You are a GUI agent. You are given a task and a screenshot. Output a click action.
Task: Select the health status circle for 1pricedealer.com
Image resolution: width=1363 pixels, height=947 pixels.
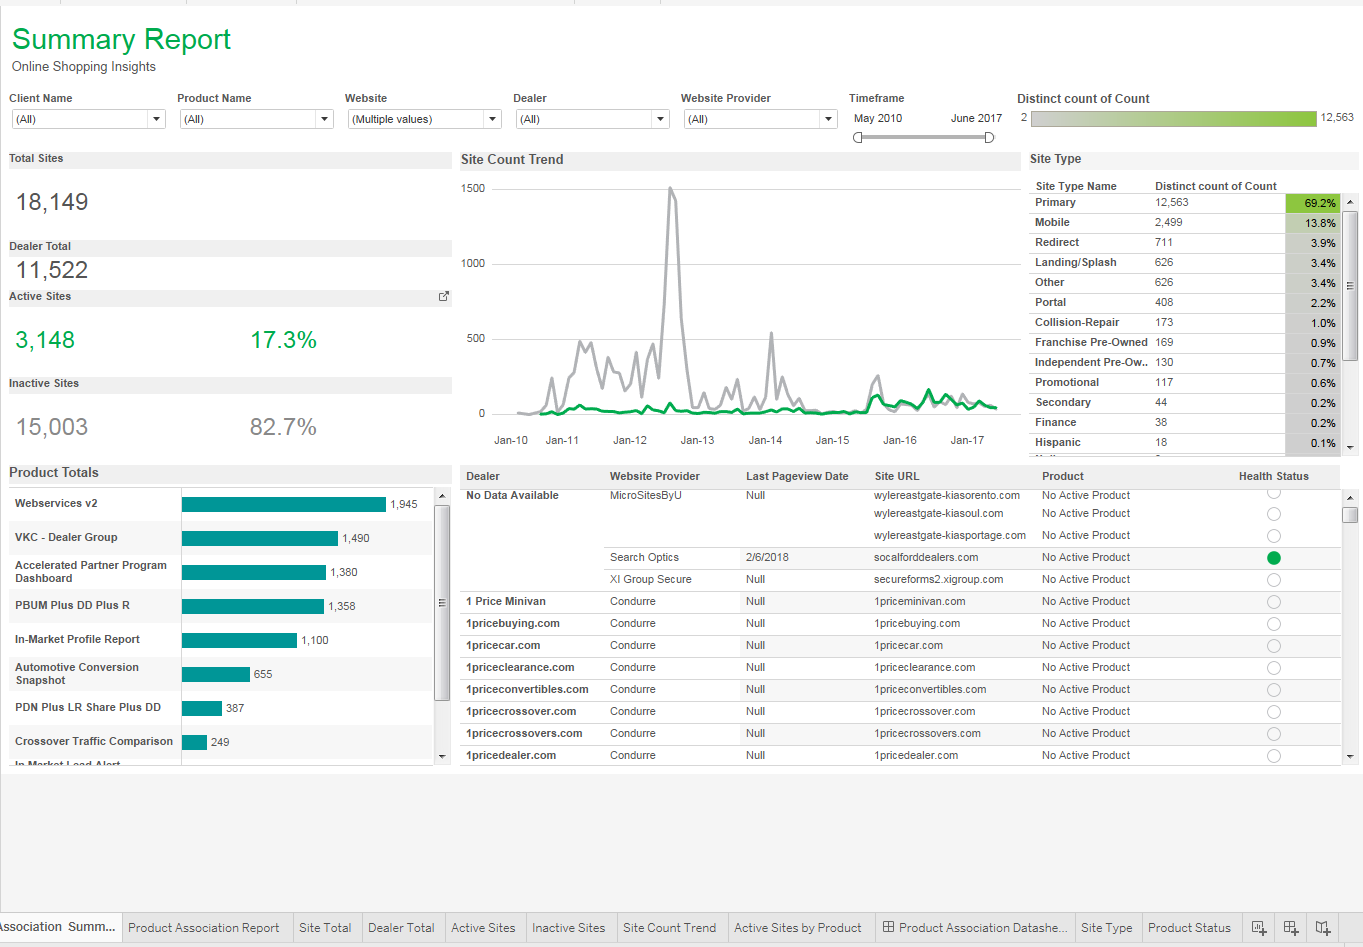click(x=1274, y=756)
